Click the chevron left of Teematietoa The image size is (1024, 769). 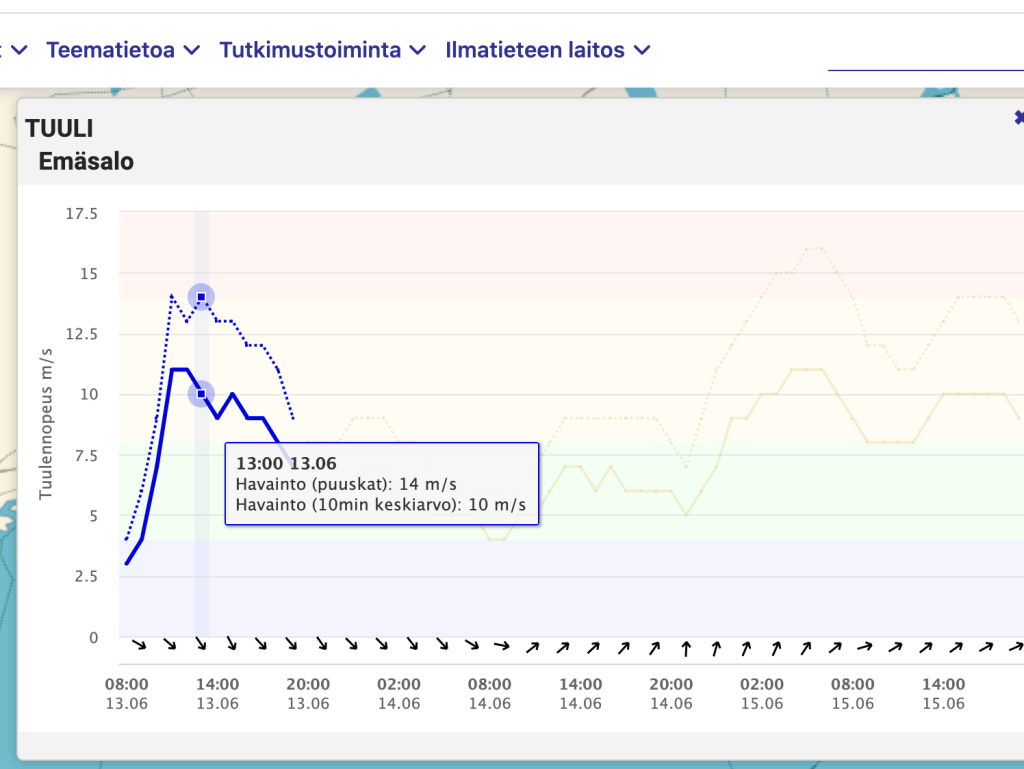pyautogui.click(x=18, y=50)
